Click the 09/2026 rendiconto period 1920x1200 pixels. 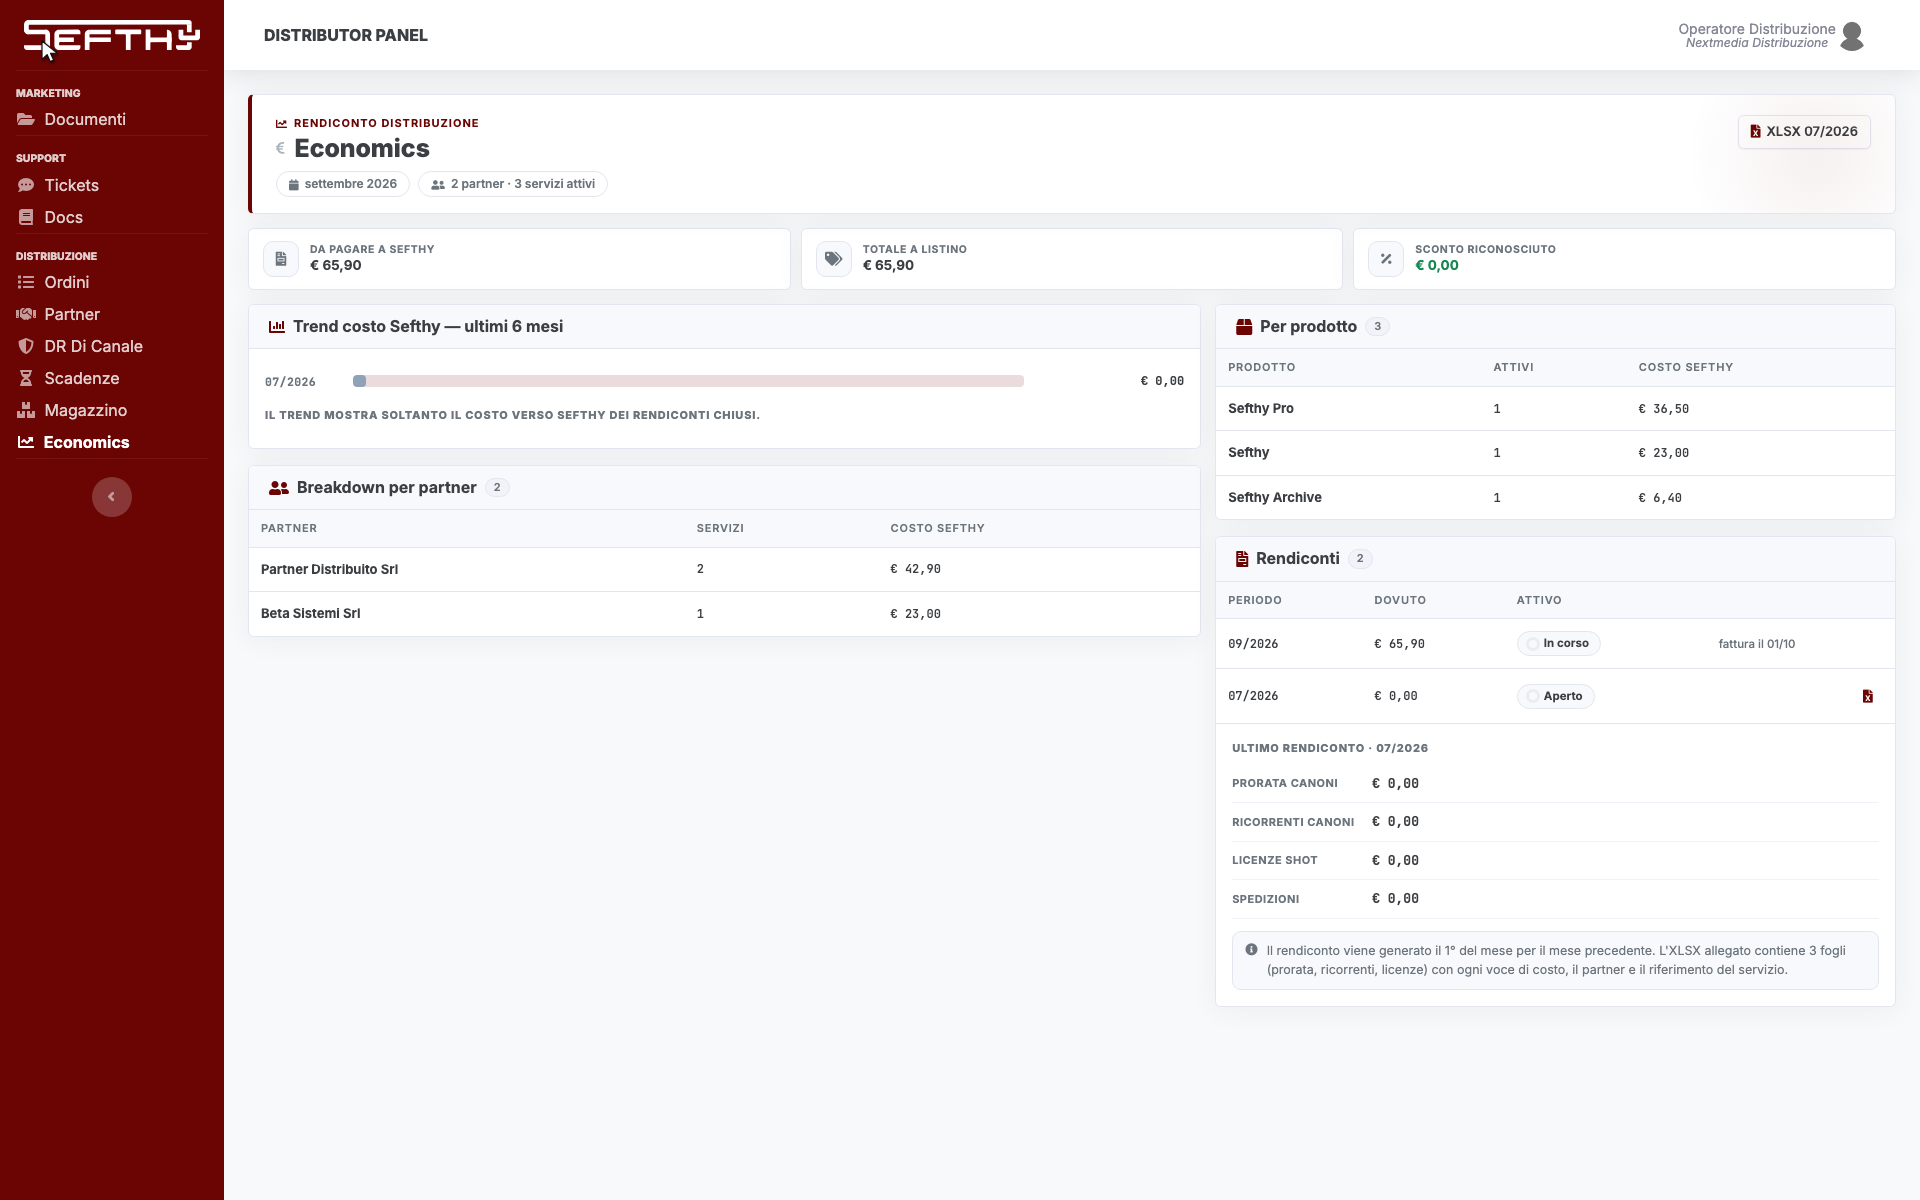1253,644
